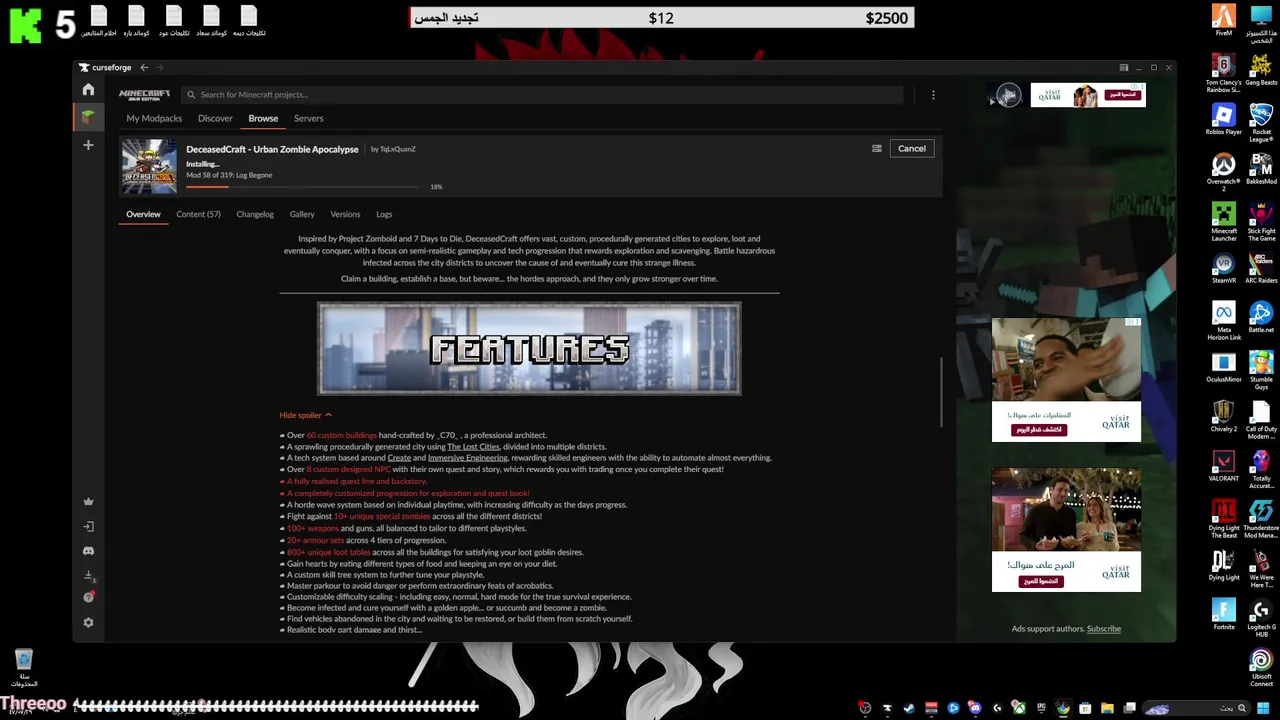Screen dimensions: 1280x720
Task: Switch to My Modpacks tab
Action: 154,118
